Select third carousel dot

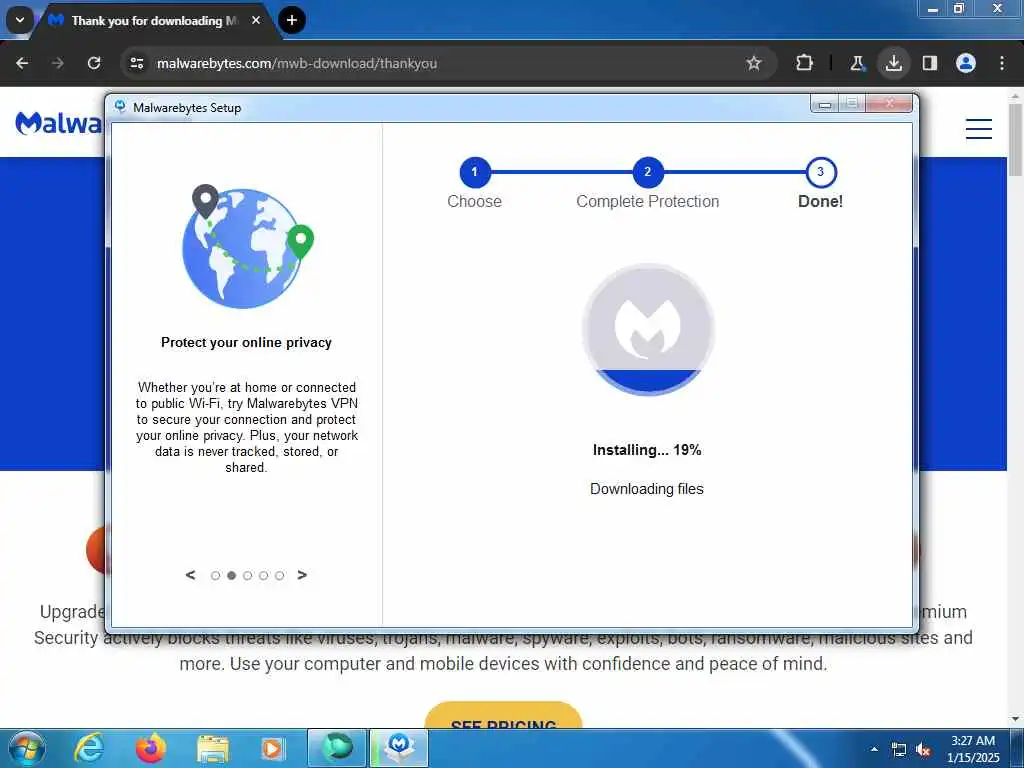(x=248, y=575)
